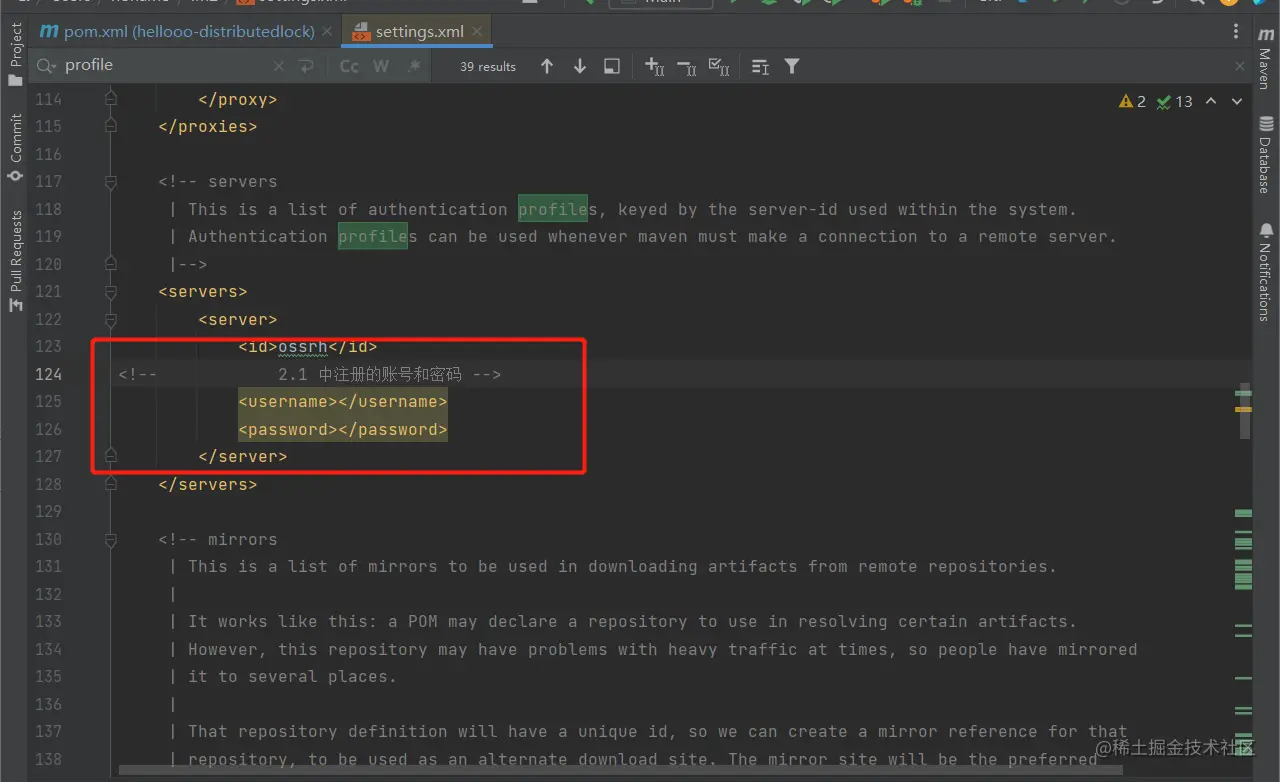Collapse the servers comment block at line 117

click(111, 181)
